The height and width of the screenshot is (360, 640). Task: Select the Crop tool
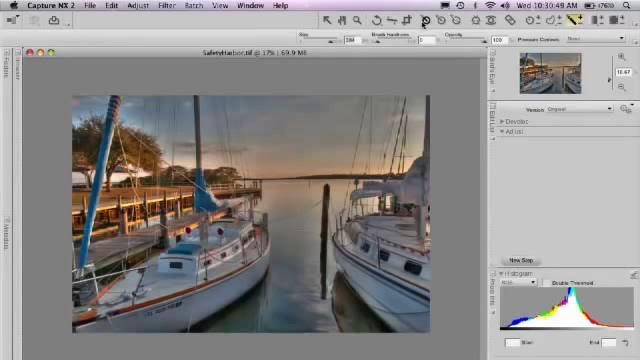point(407,20)
